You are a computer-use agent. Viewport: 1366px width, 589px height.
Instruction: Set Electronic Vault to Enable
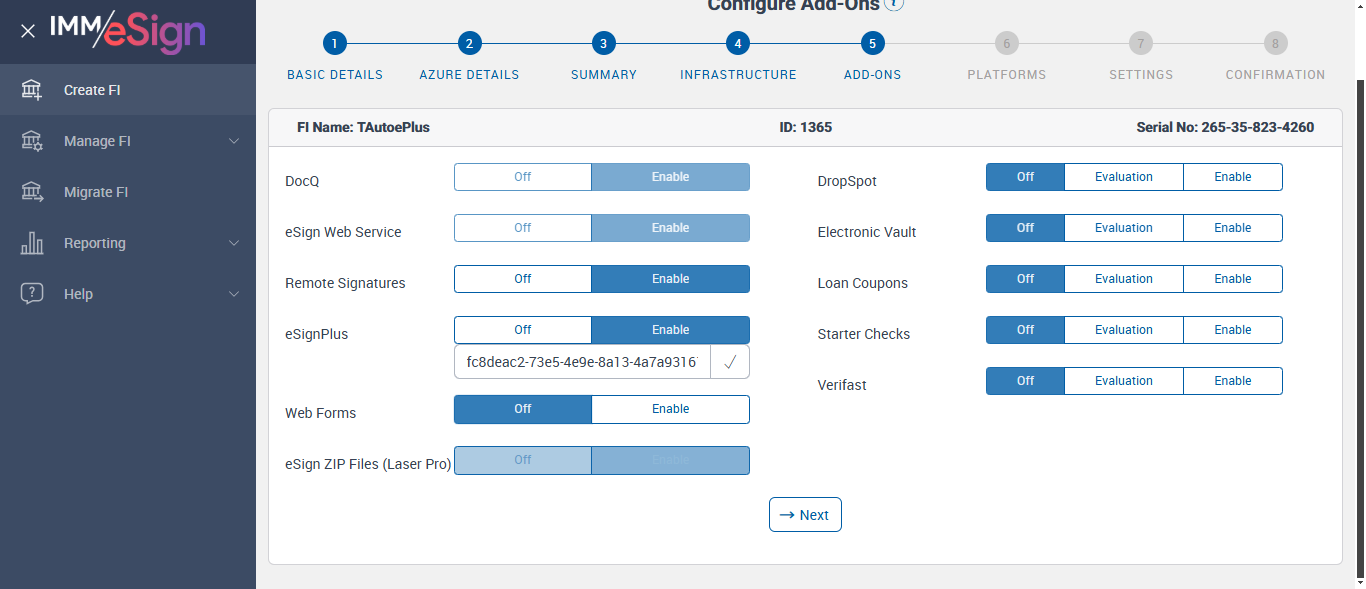1233,228
